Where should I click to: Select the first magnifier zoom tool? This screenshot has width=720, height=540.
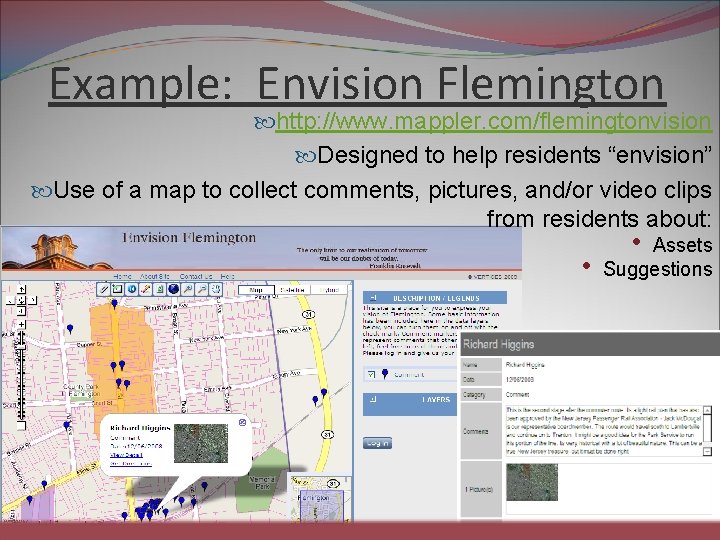tap(187, 289)
